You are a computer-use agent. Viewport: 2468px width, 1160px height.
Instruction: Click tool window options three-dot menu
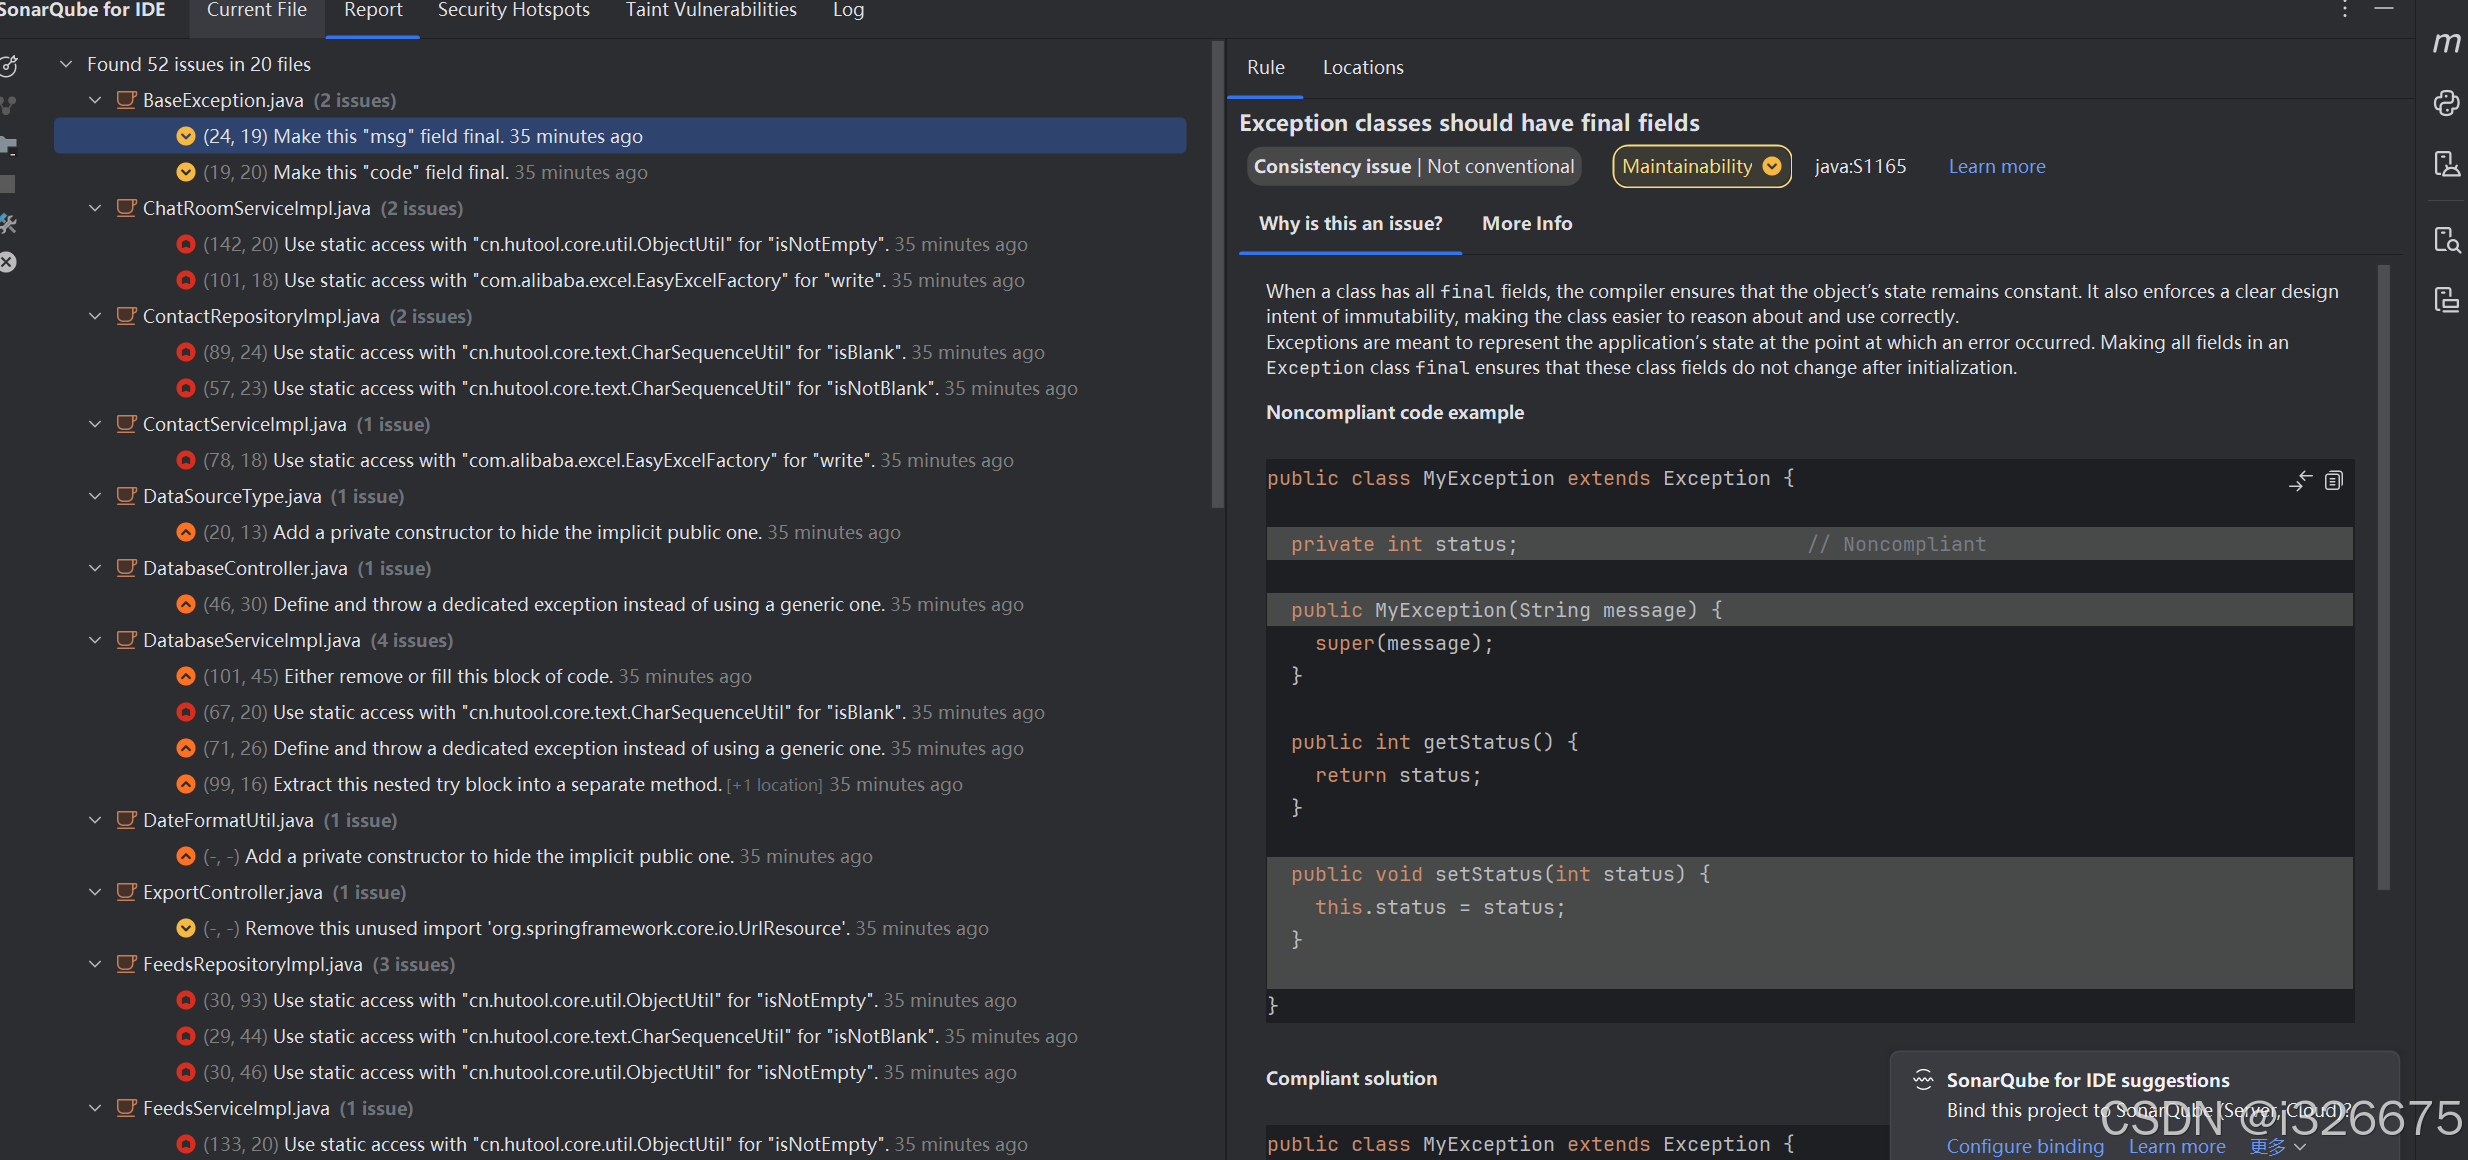coord(2344,10)
